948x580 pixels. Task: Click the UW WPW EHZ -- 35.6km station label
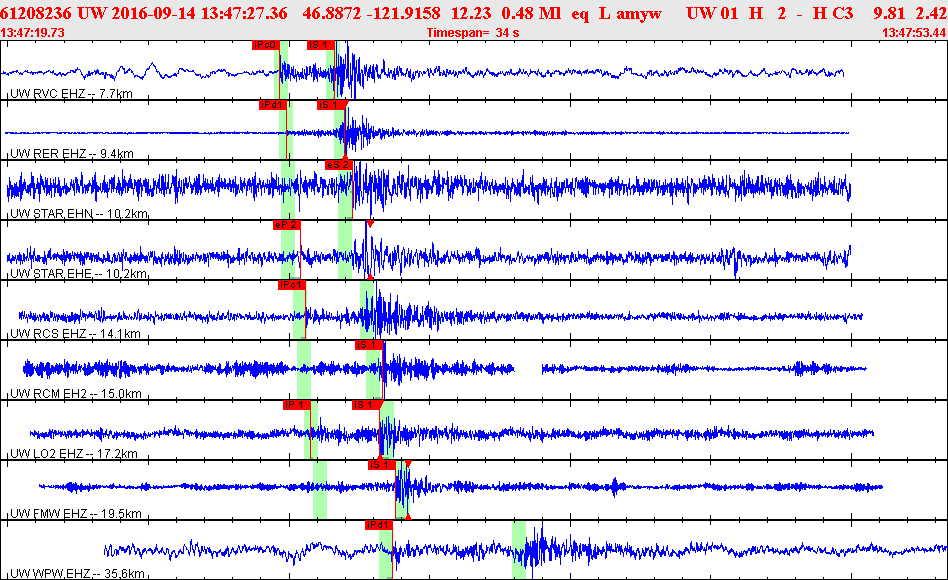pyautogui.click(x=77, y=573)
